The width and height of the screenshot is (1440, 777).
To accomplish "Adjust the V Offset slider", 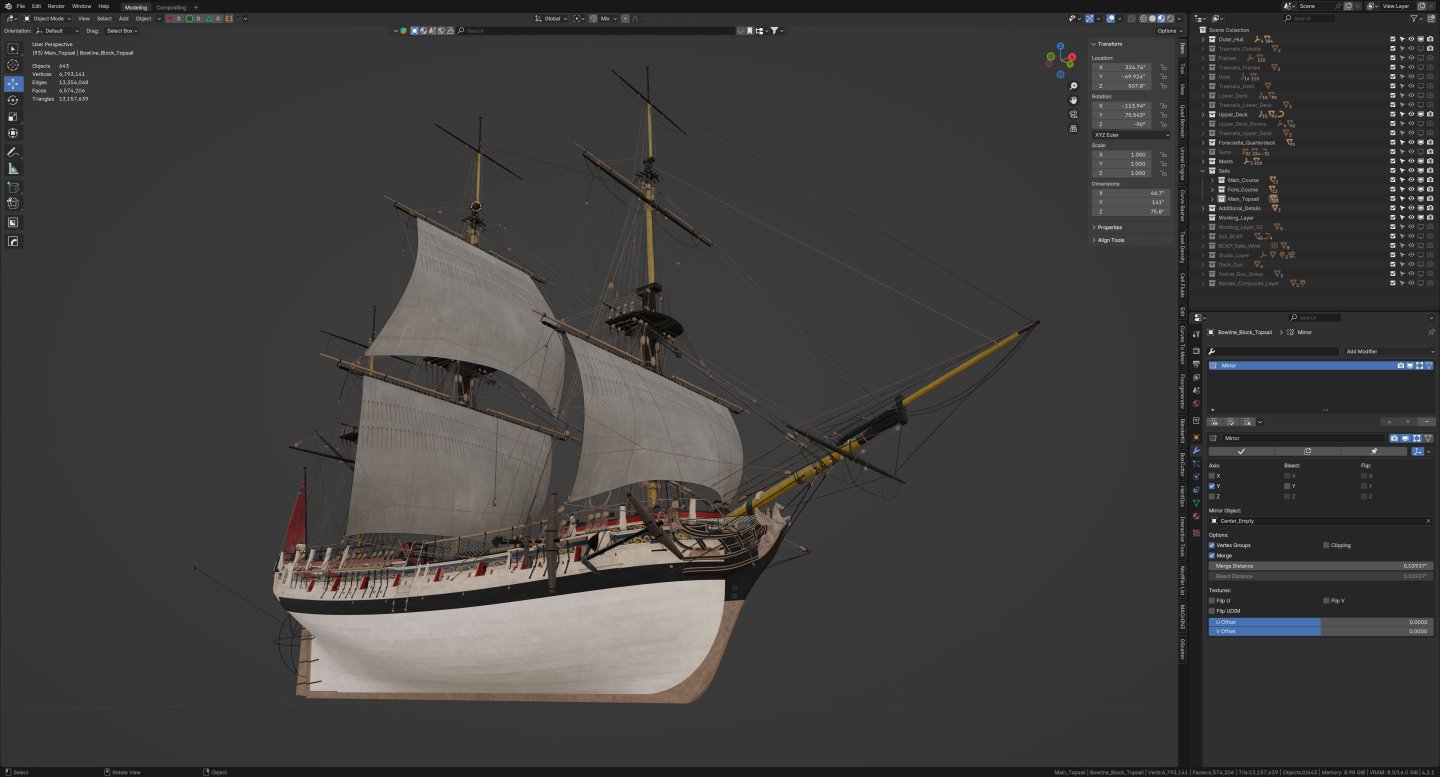I will 1321,631.
